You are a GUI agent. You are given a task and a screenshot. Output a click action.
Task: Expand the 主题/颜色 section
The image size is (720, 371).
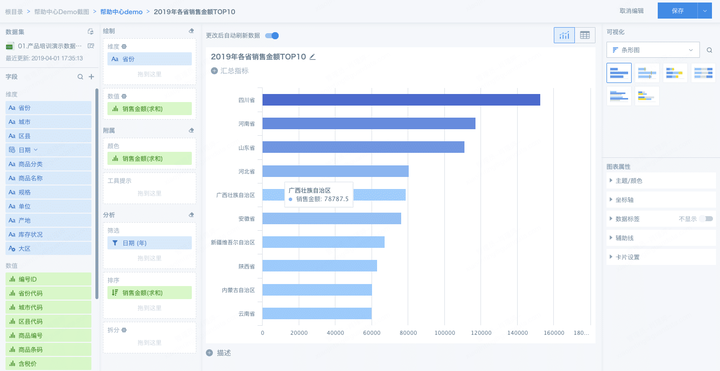tap(661, 181)
